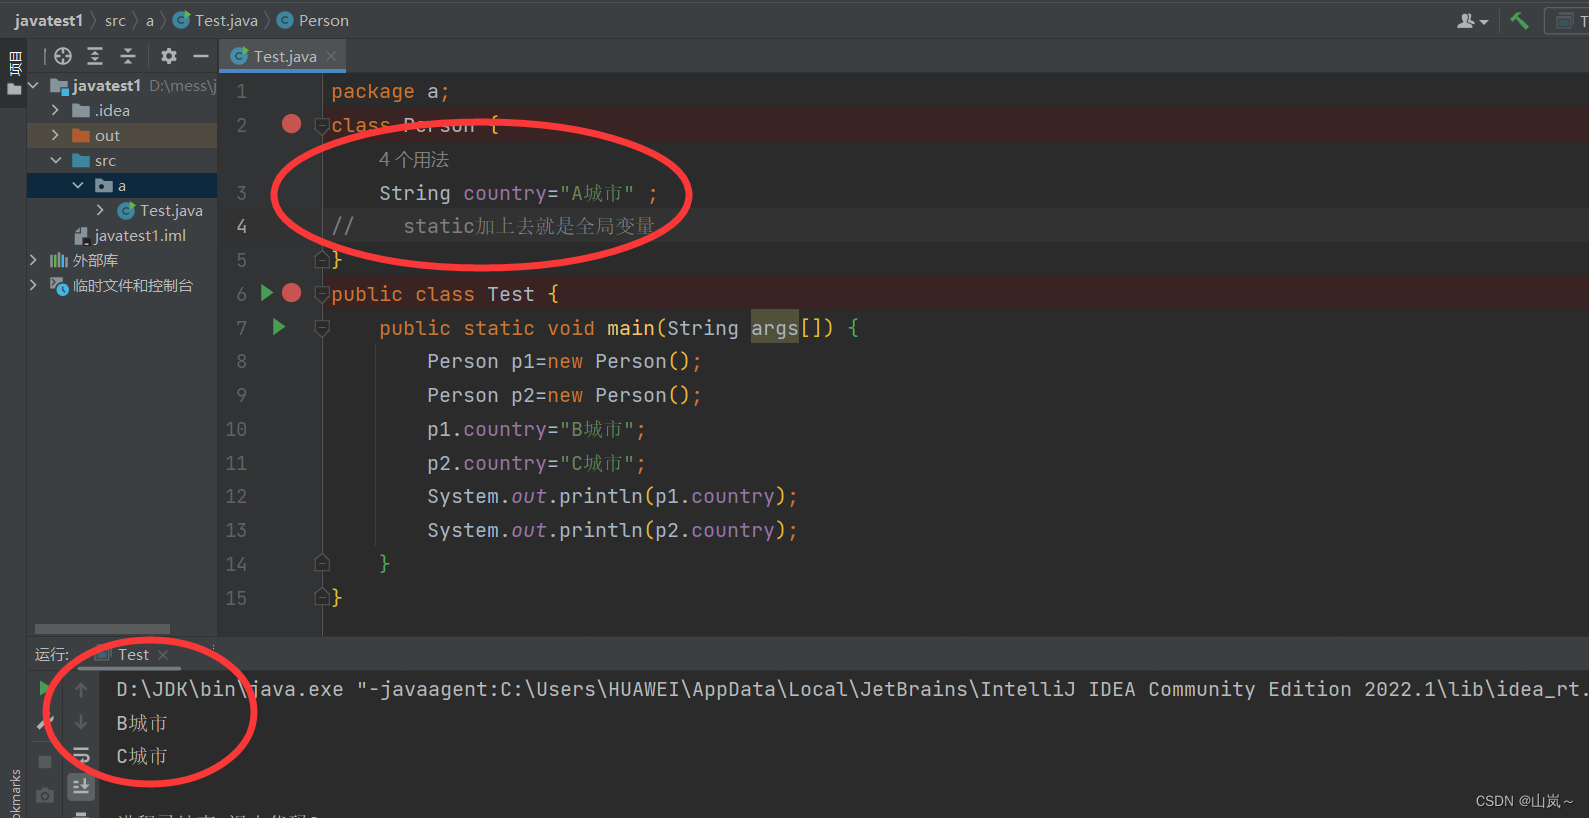Select Test.java in project tree
Image resolution: width=1589 pixels, height=818 pixels.
click(x=160, y=210)
